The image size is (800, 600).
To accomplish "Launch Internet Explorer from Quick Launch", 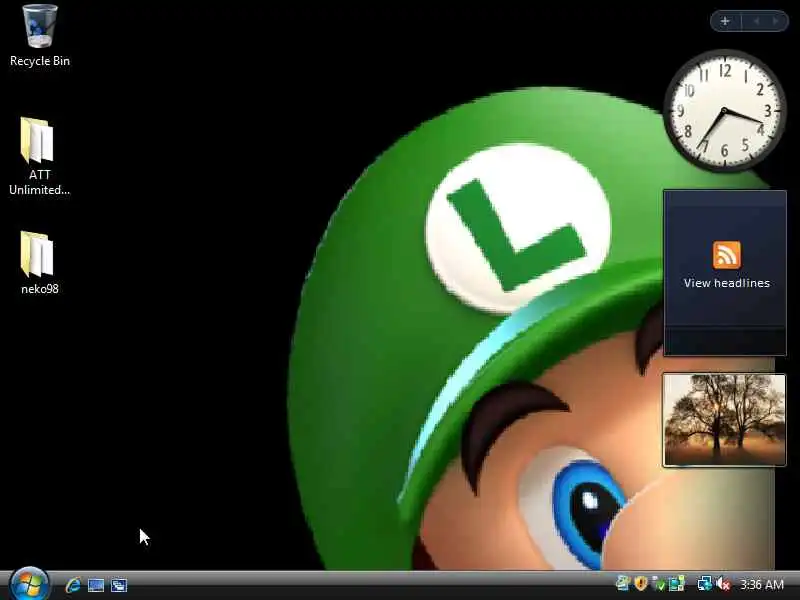I will pos(73,585).
